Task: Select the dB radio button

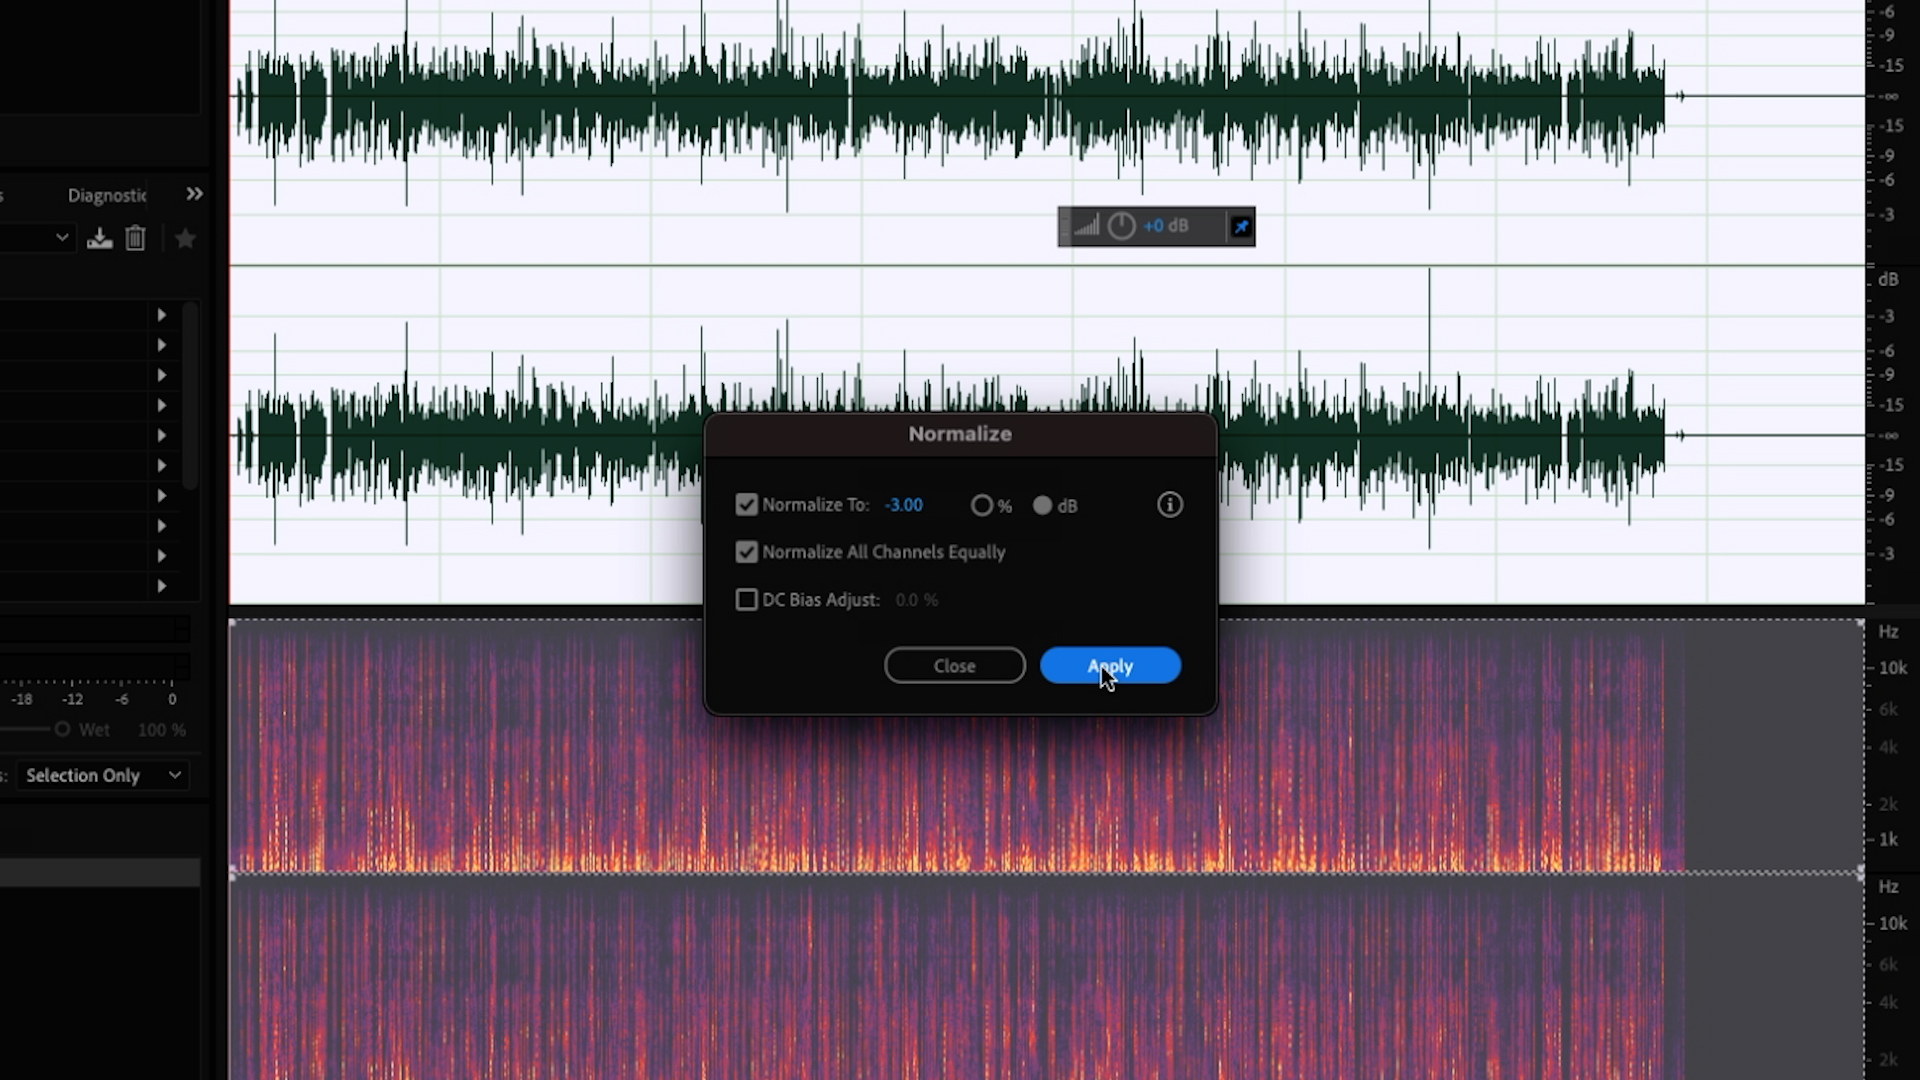Action: click(x=1042, y=506)
